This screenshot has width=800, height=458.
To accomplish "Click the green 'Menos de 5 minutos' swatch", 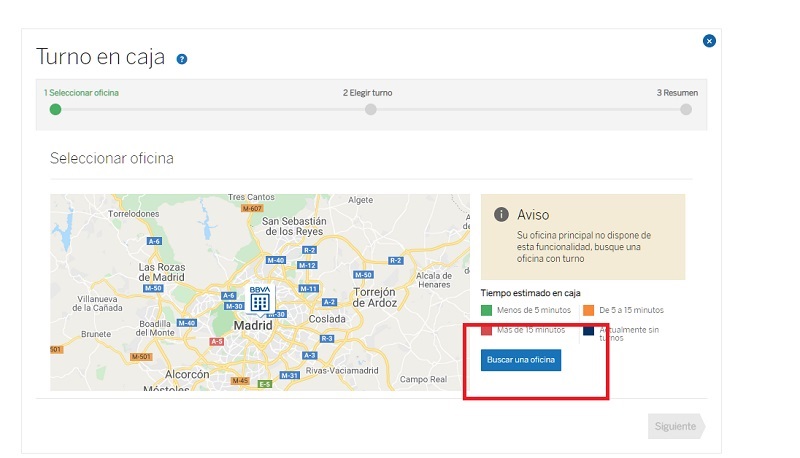I will click(x=489, y=310).
